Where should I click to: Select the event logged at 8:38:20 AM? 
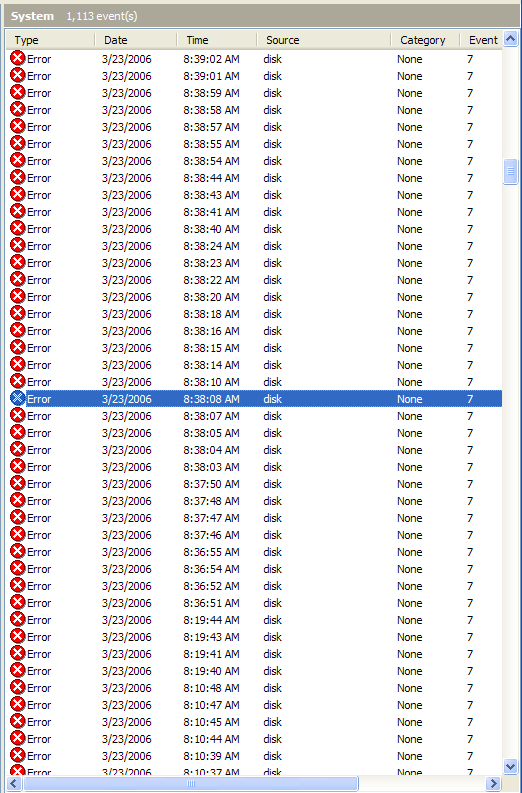click(x=254, y=296)
